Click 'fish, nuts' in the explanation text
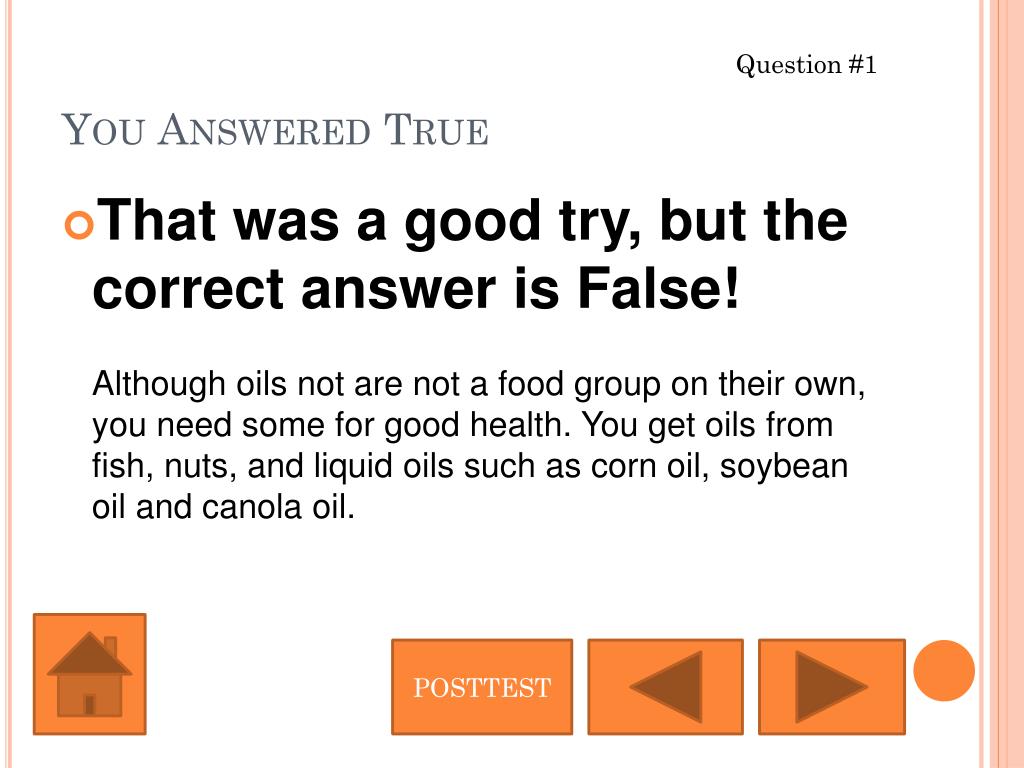The height and width of the screenshot is (768, 1024). (164, 468)
